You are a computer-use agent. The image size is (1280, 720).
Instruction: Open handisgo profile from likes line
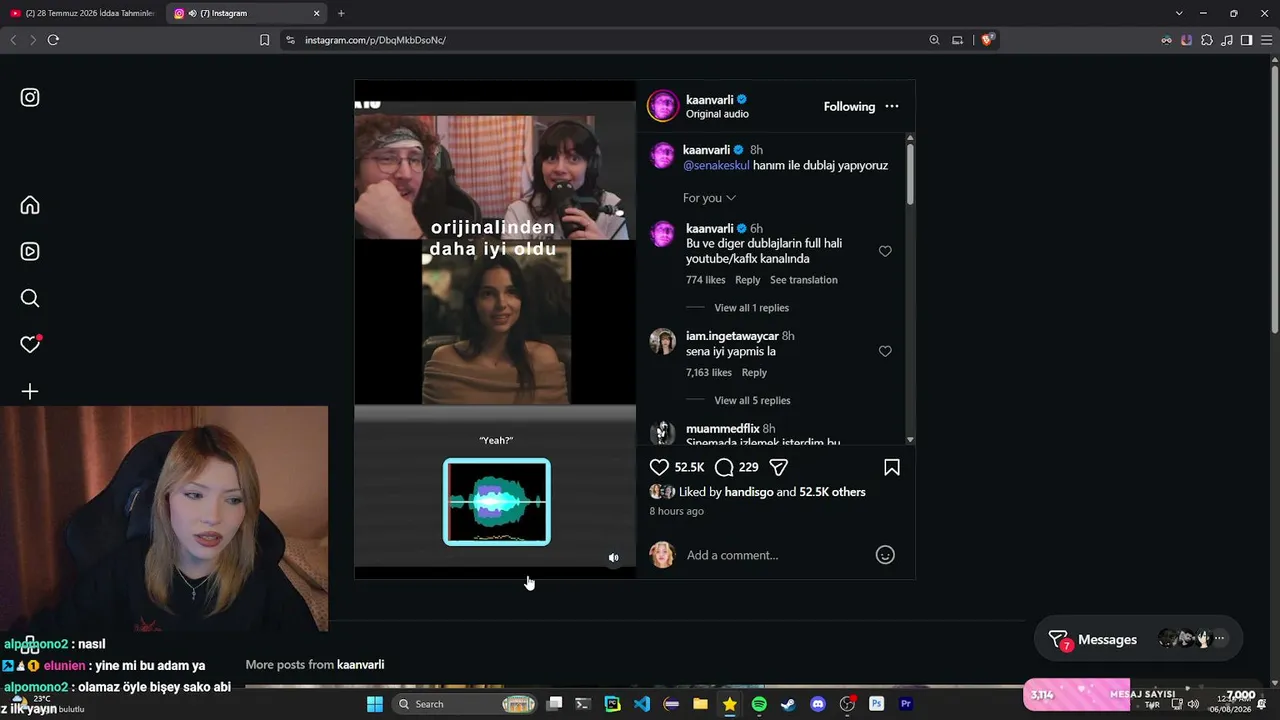point(748,492)
